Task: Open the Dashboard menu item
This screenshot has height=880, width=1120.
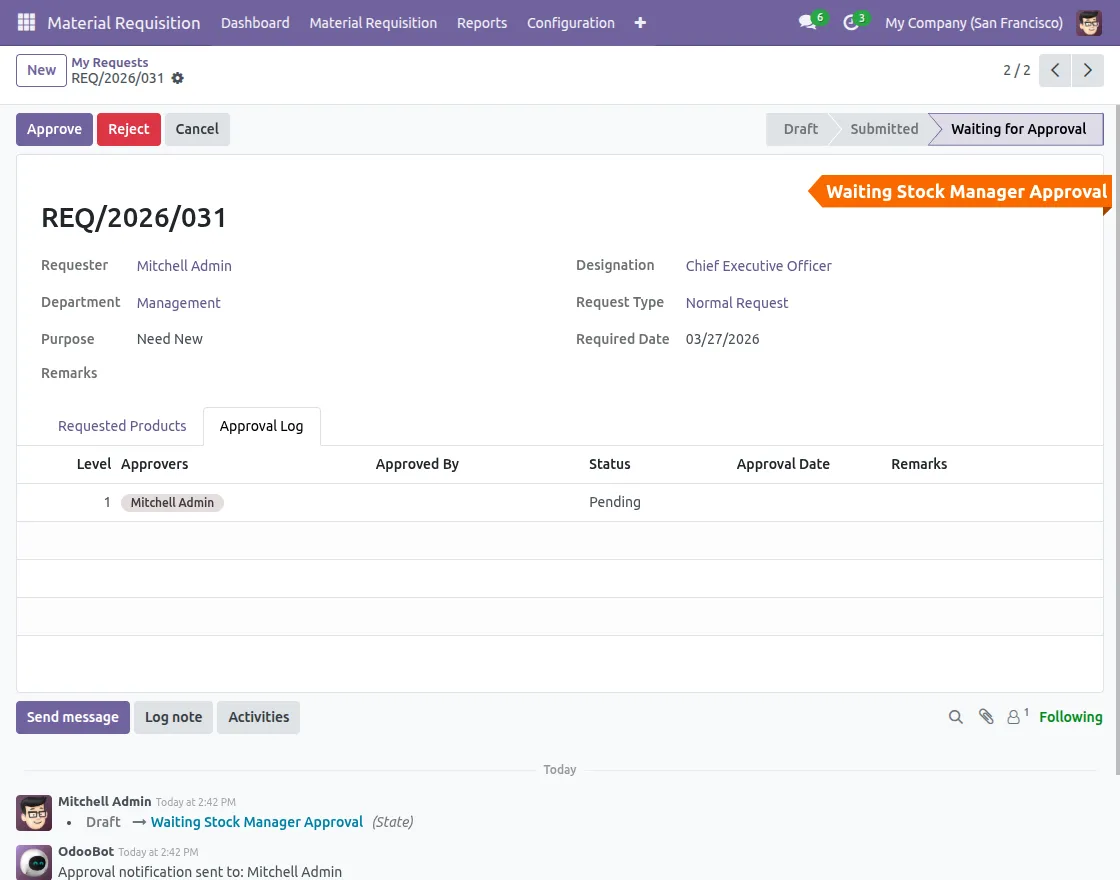Action: point(255,22)
